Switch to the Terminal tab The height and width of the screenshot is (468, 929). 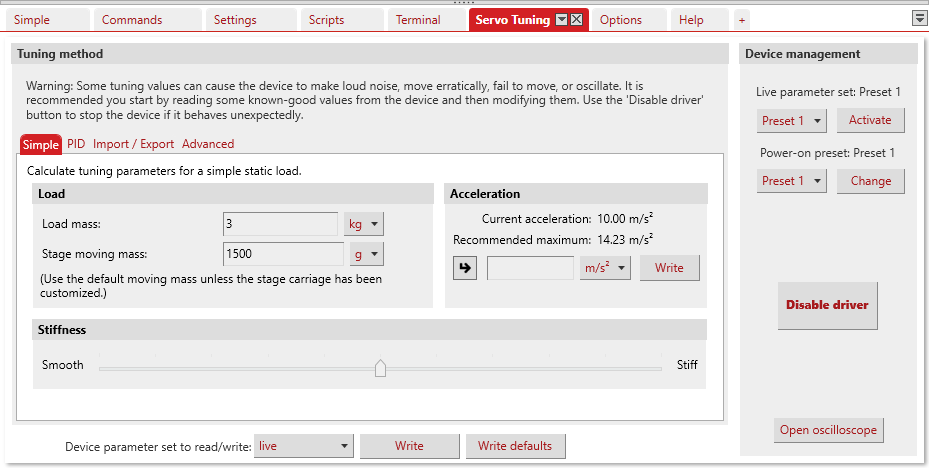coord(427,20)
